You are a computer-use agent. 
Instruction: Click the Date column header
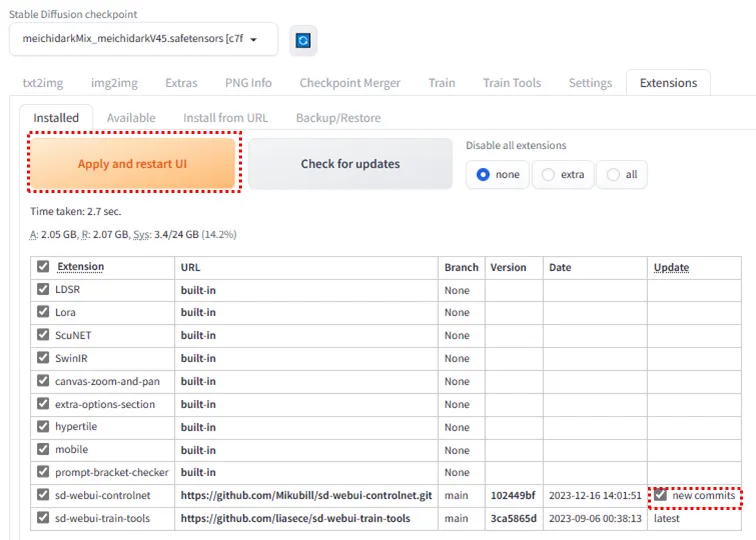pos(560,268)
